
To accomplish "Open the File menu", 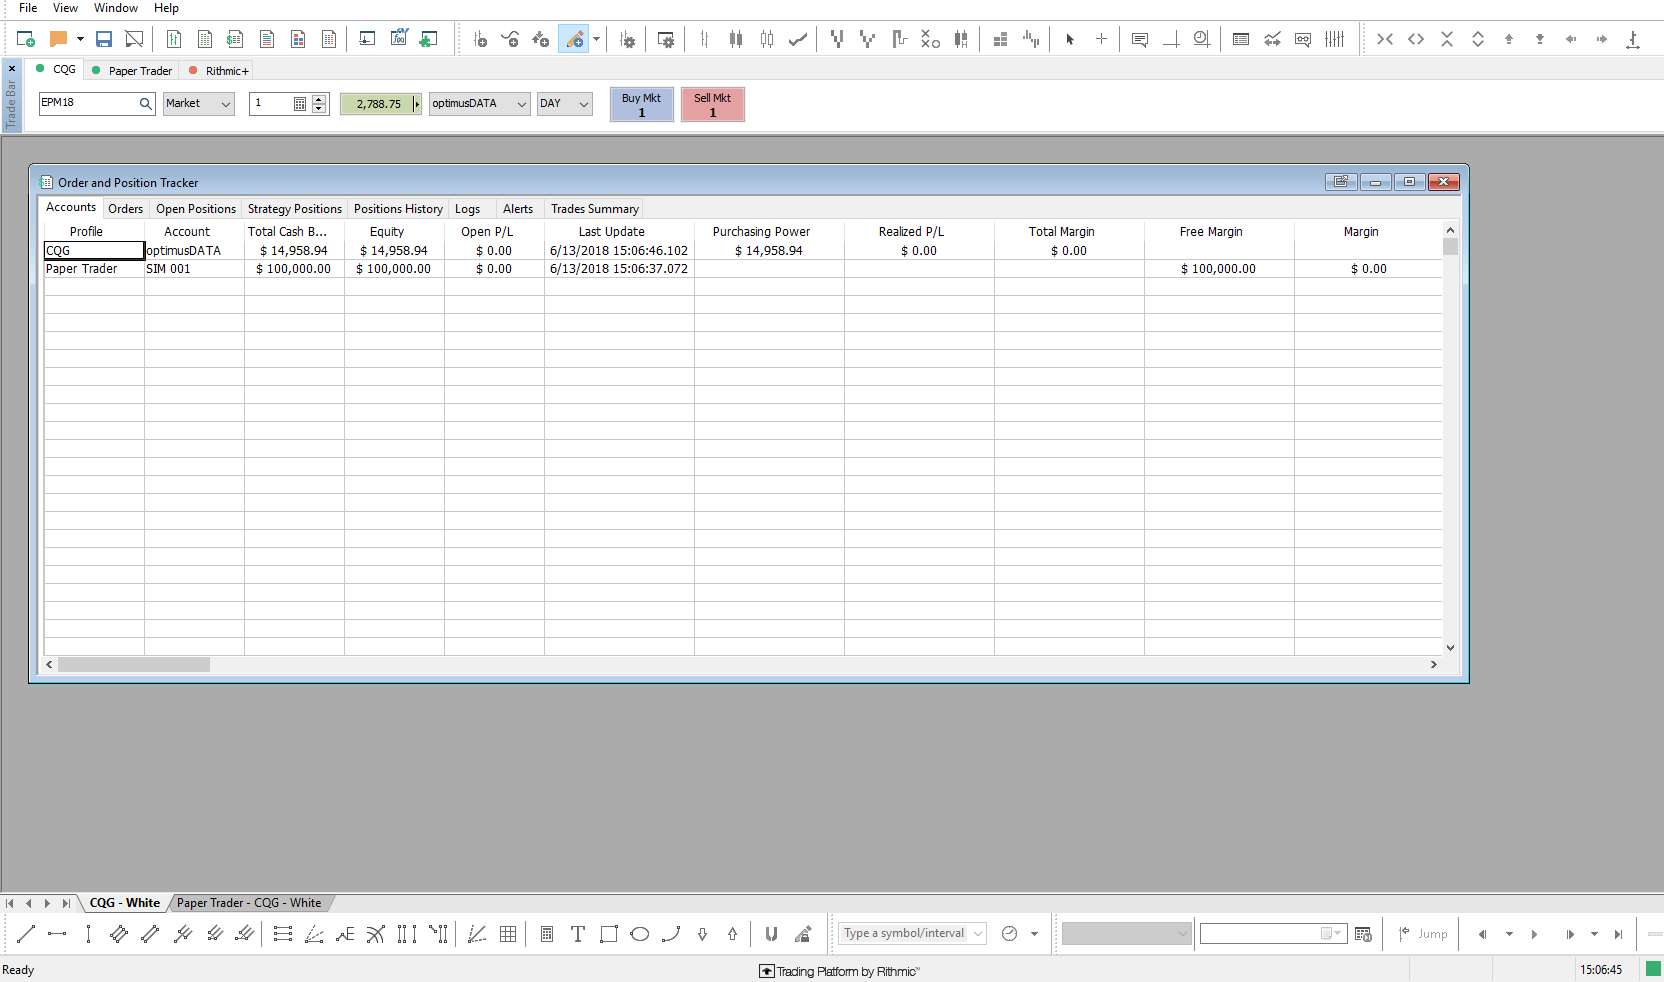I will 28,8.
